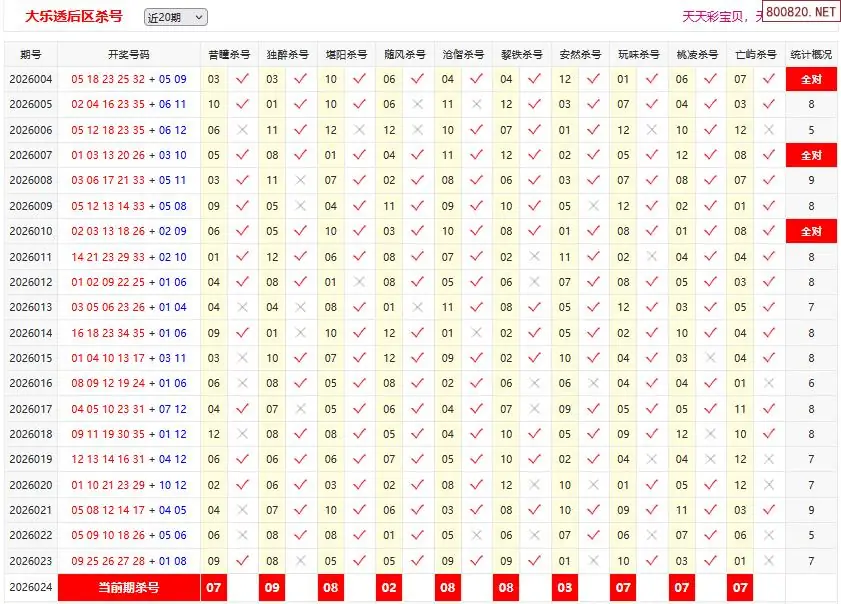This screenshot has width=841, height=604.
Task: Open the 近20期 period dropdown
Action: [x=175, y=17]
